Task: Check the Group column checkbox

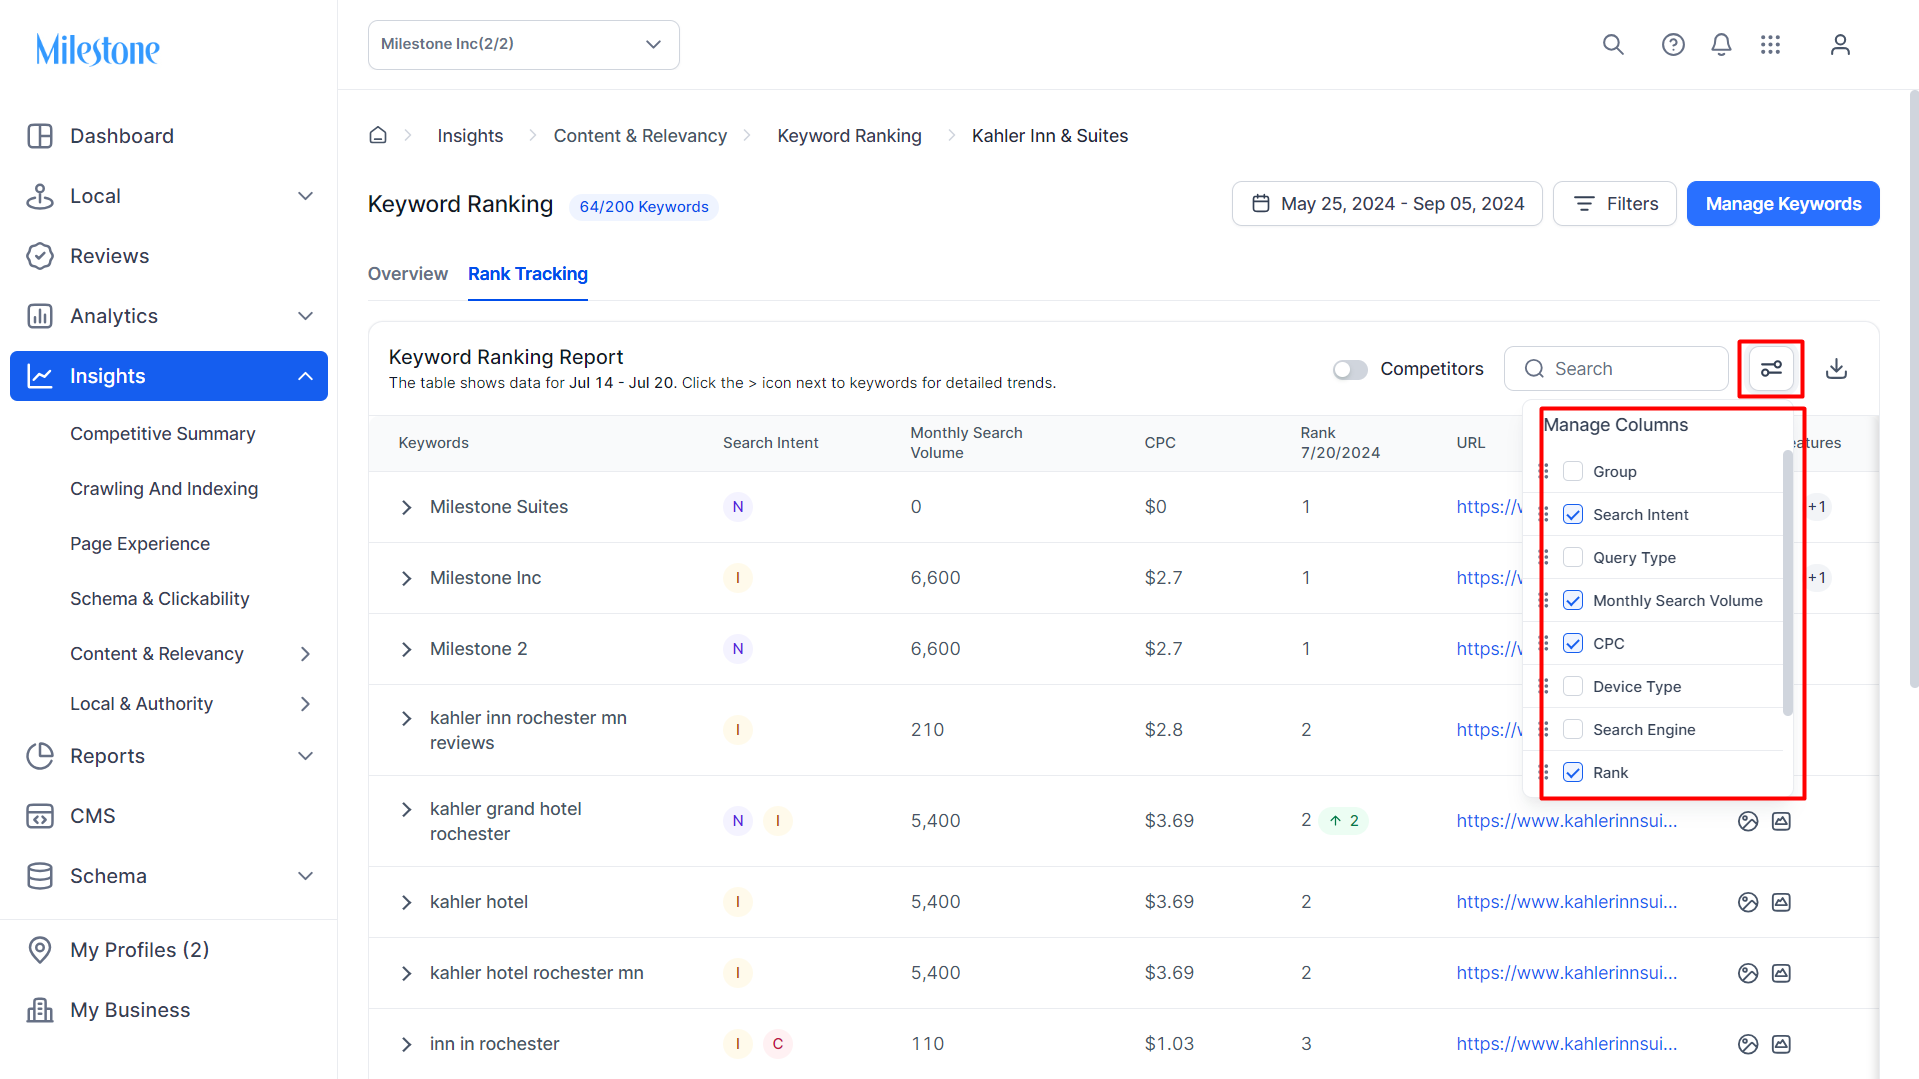Action: click(x=1573, y=471)
